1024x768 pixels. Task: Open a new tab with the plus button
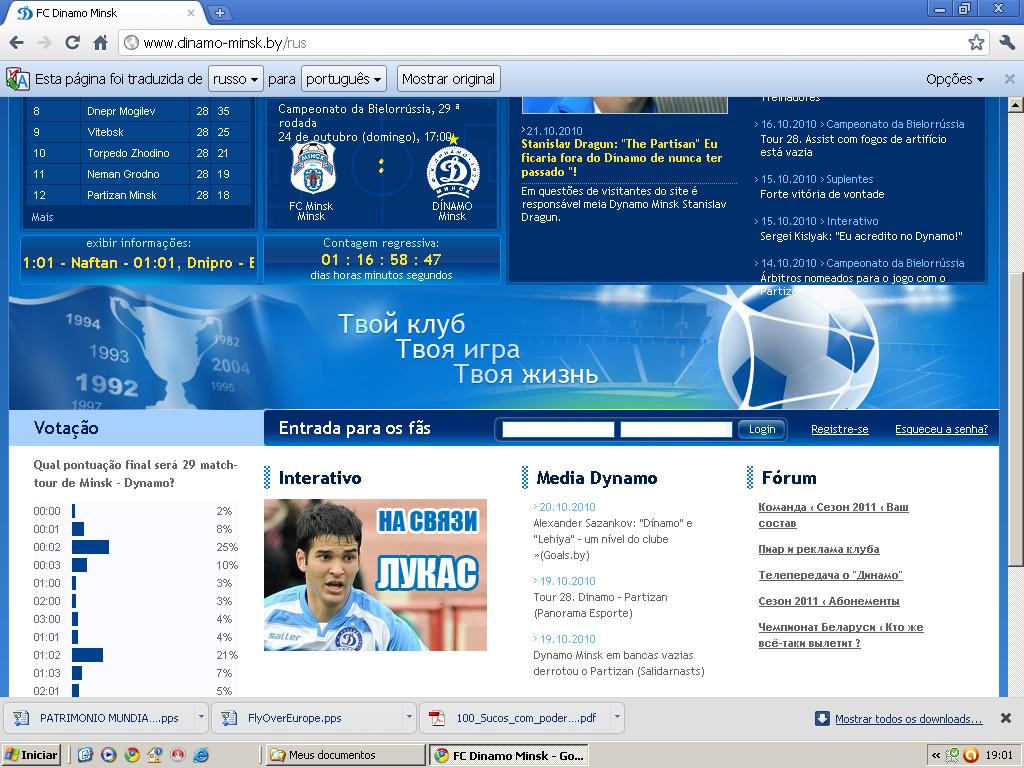(220, 13)
